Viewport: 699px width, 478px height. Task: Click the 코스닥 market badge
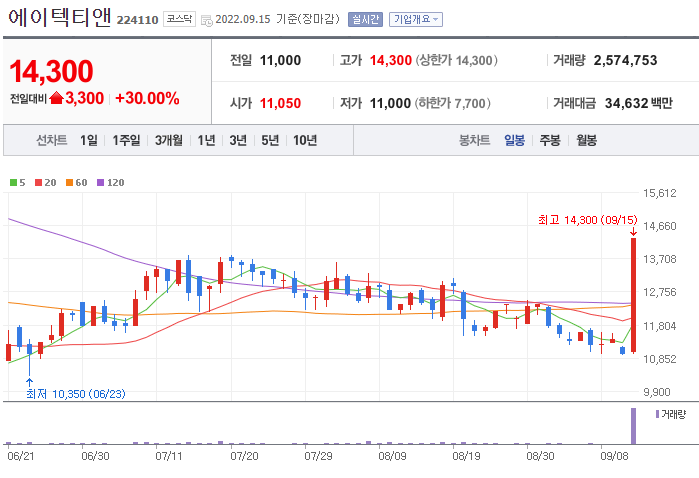click(x=179, y=19)
